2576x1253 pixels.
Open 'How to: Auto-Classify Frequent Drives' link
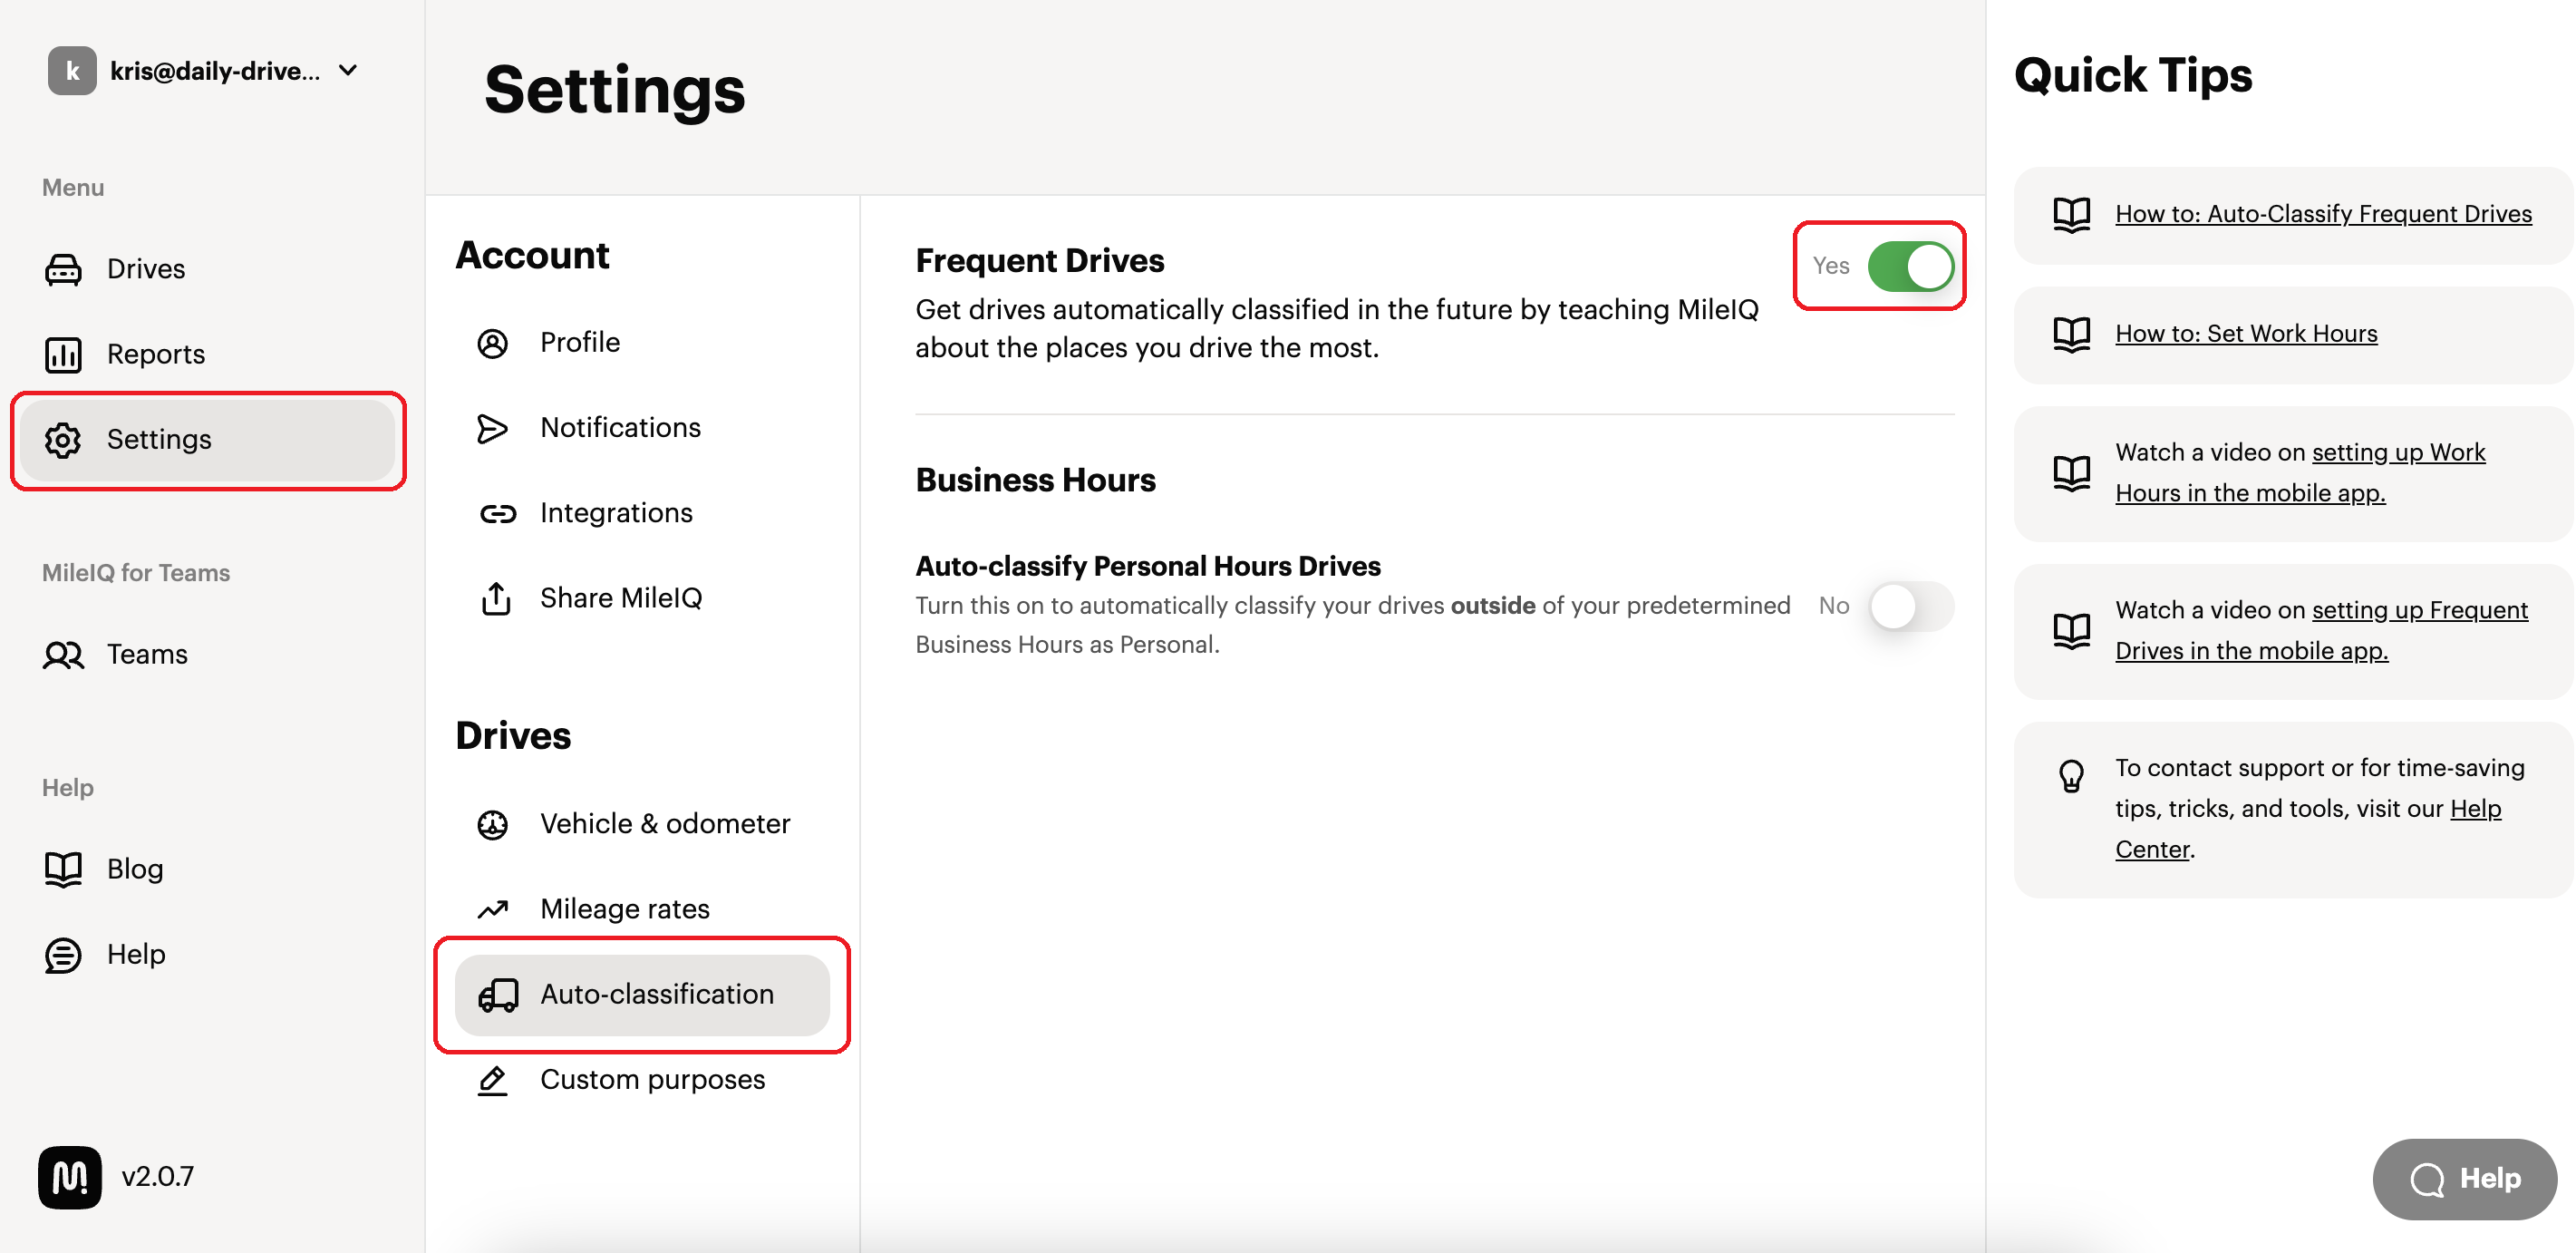coord(2323,214)
